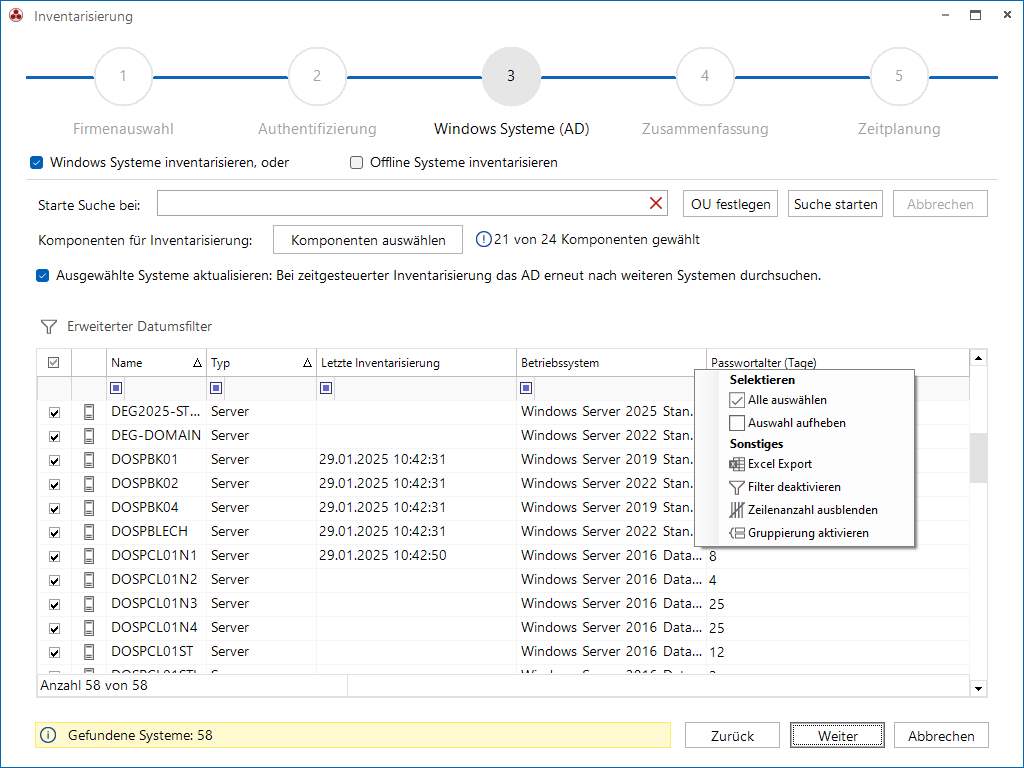1024x768 pixels.
Task: Click the Filter deaktivieren funnel icon
Action: point(737,487)
